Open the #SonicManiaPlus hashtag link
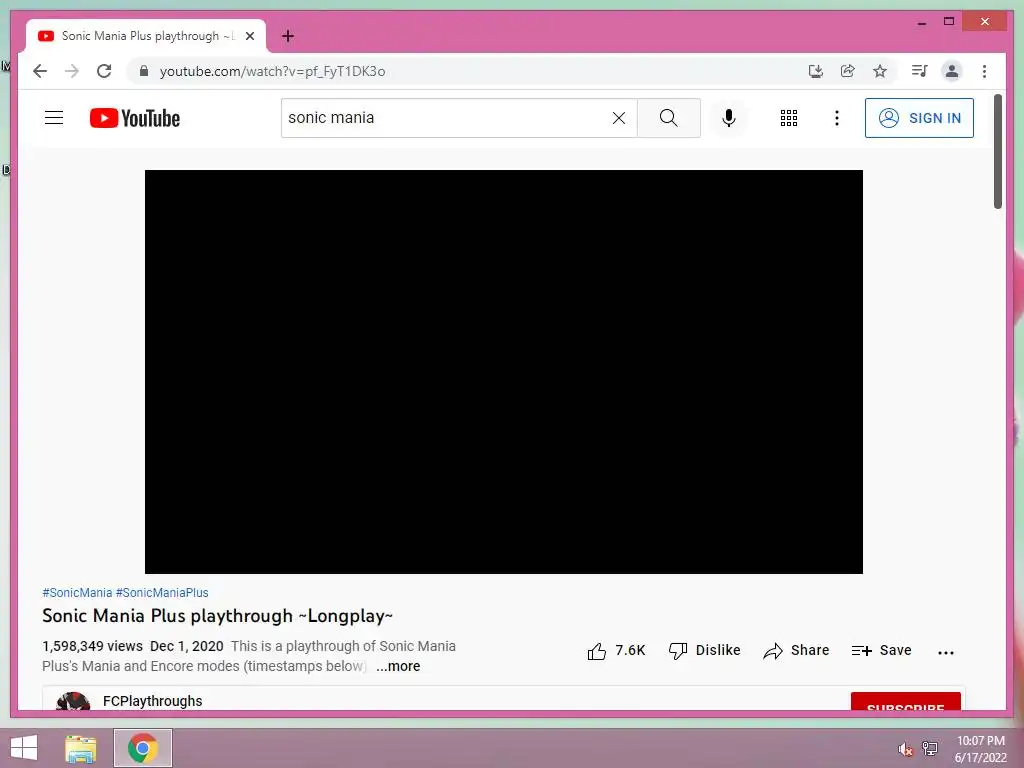The image size is (1024, 768). point(162,593)
